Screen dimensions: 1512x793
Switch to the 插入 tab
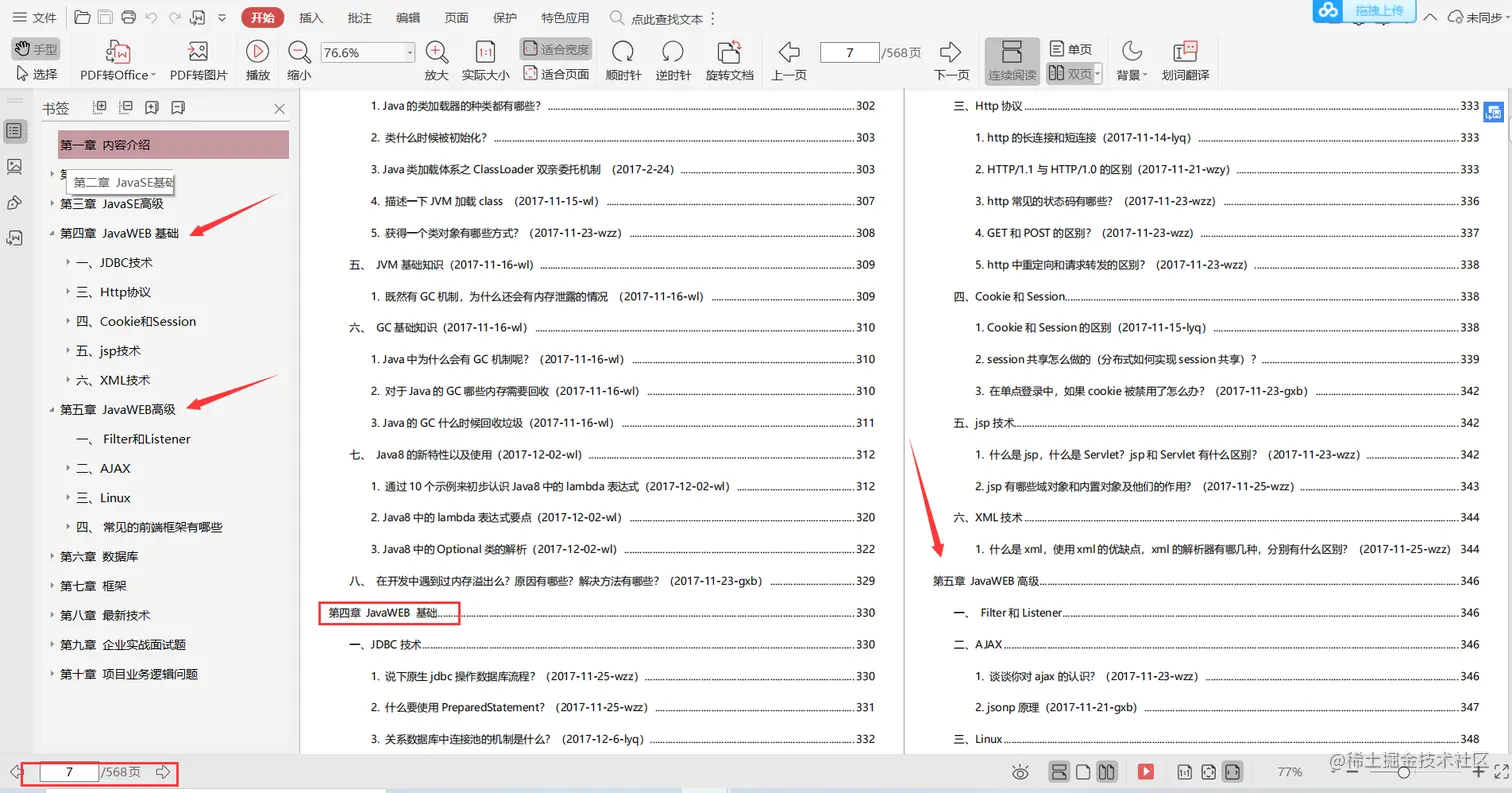[311, 17]
